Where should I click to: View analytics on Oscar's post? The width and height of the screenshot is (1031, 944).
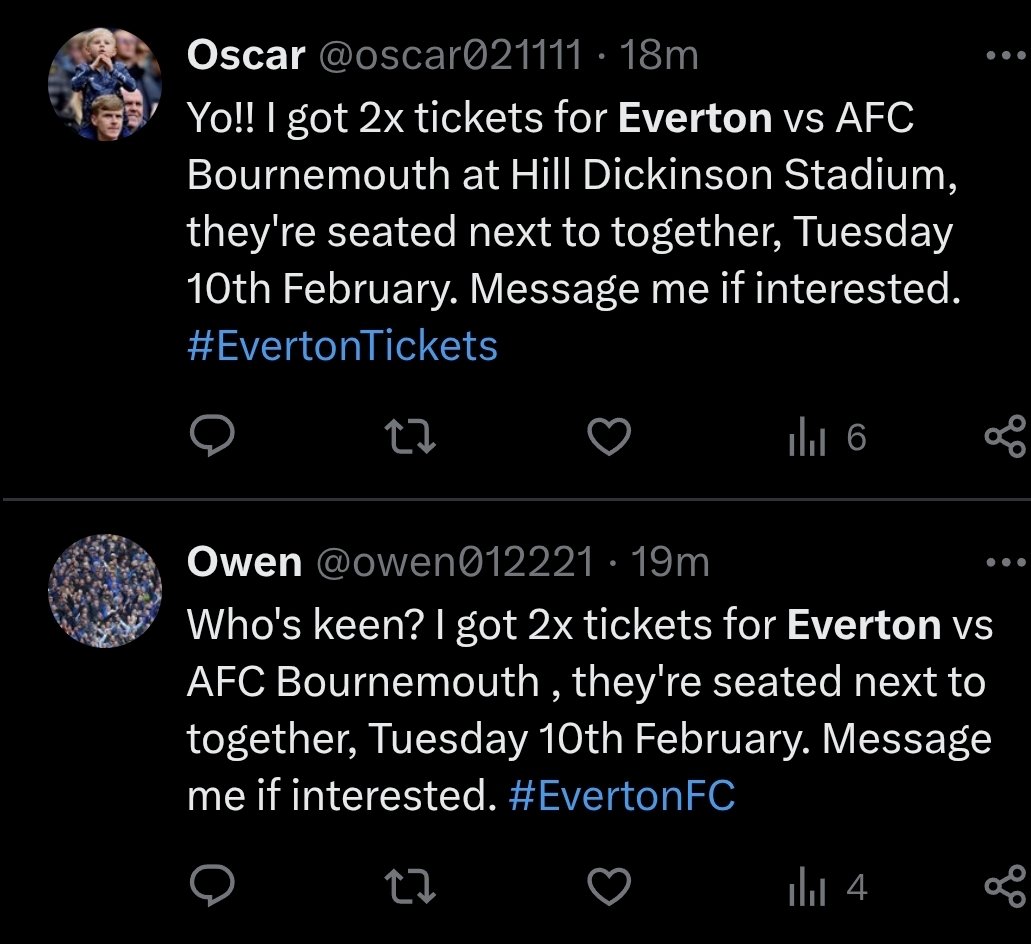click(825, 437)
